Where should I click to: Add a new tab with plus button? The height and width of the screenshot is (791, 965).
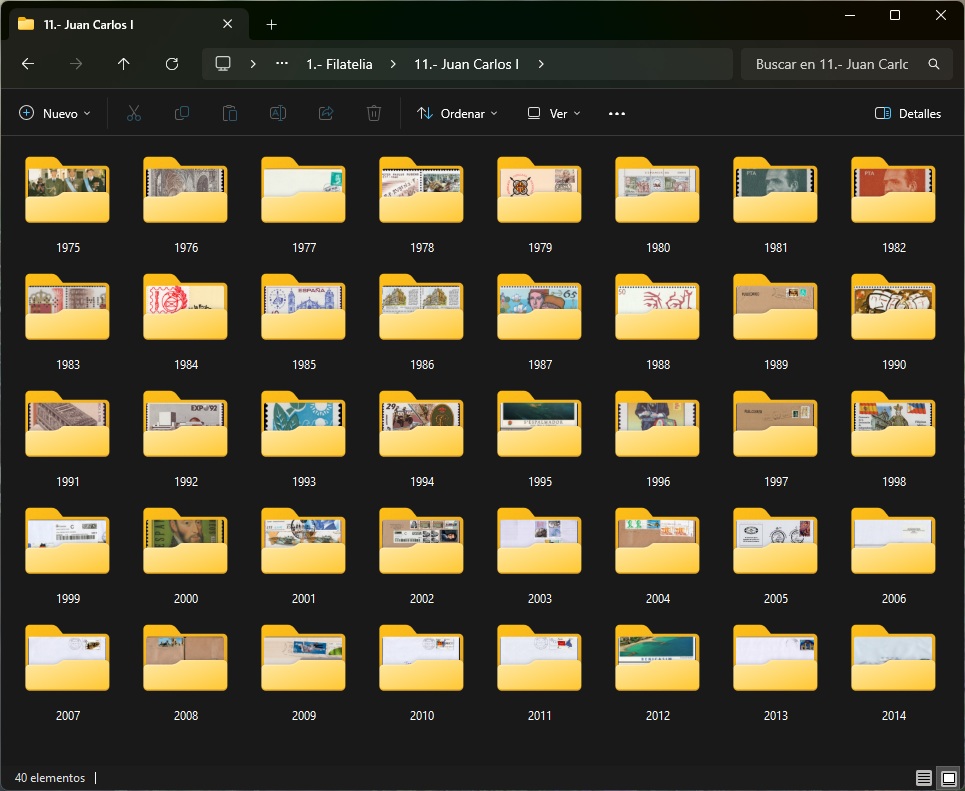point(272,25)
